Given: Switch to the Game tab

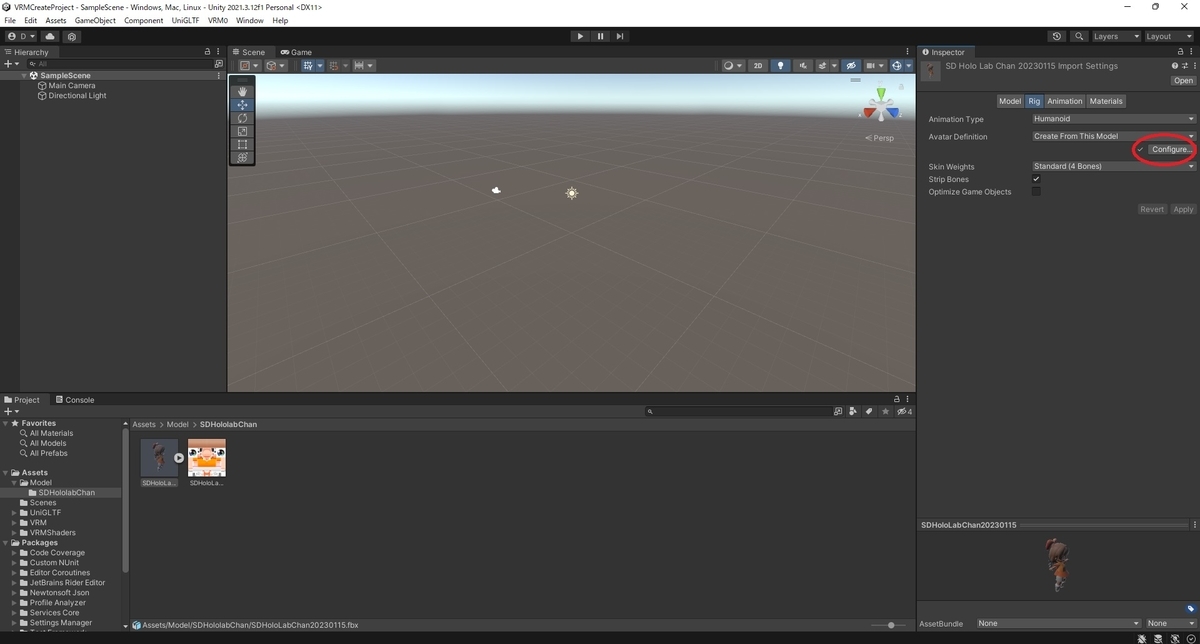Looking at the screenshot, I should pos(296,52).
